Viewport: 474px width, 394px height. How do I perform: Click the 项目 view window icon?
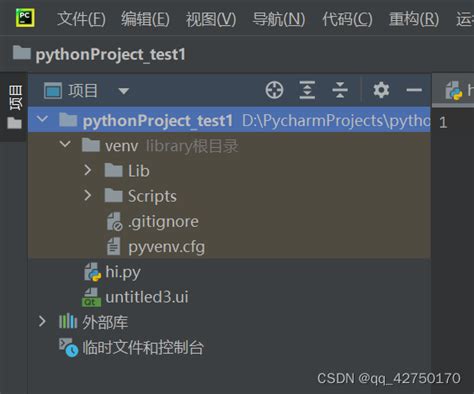coord(53,90)
